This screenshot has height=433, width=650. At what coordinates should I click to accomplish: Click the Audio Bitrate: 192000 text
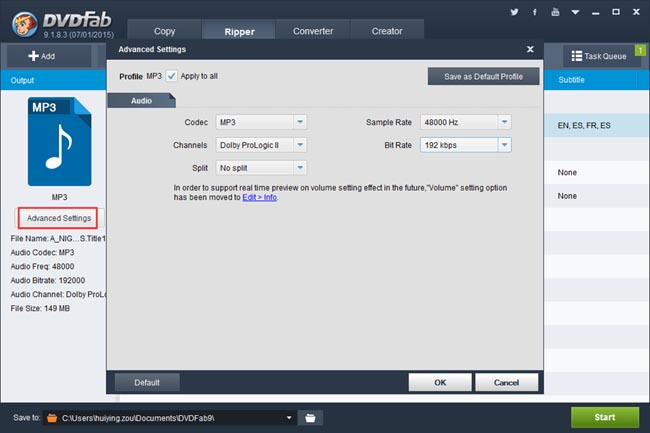point(48,281)
